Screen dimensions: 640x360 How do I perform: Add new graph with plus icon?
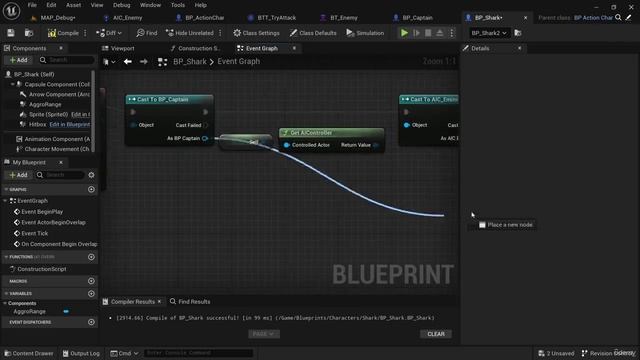(91, 189)
